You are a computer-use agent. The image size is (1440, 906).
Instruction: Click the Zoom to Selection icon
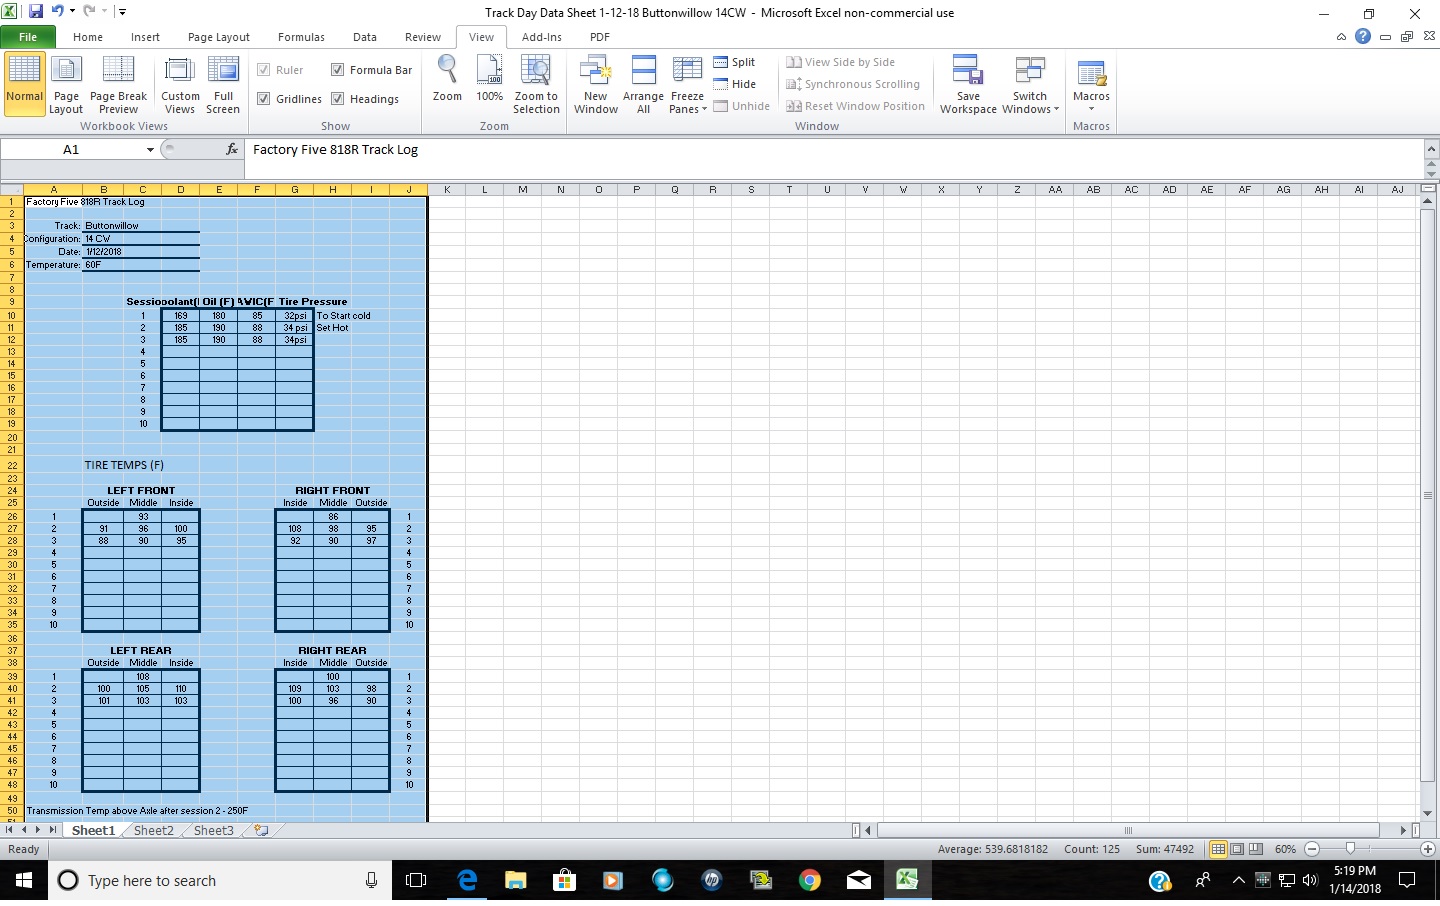point(536,85)
